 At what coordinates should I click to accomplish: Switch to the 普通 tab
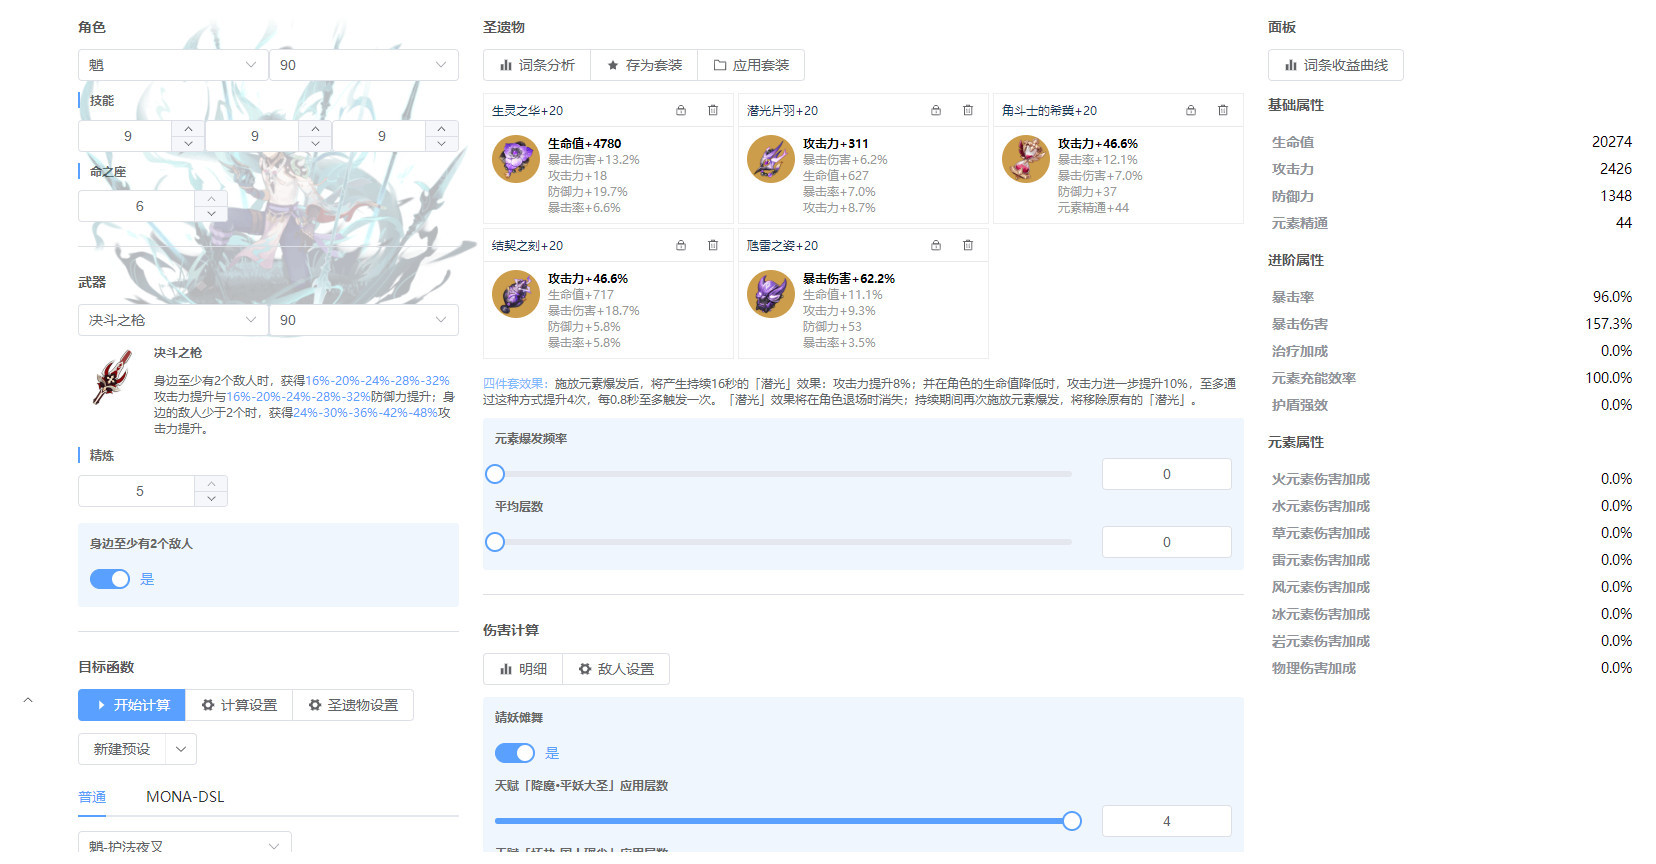(x=92, y=797)
